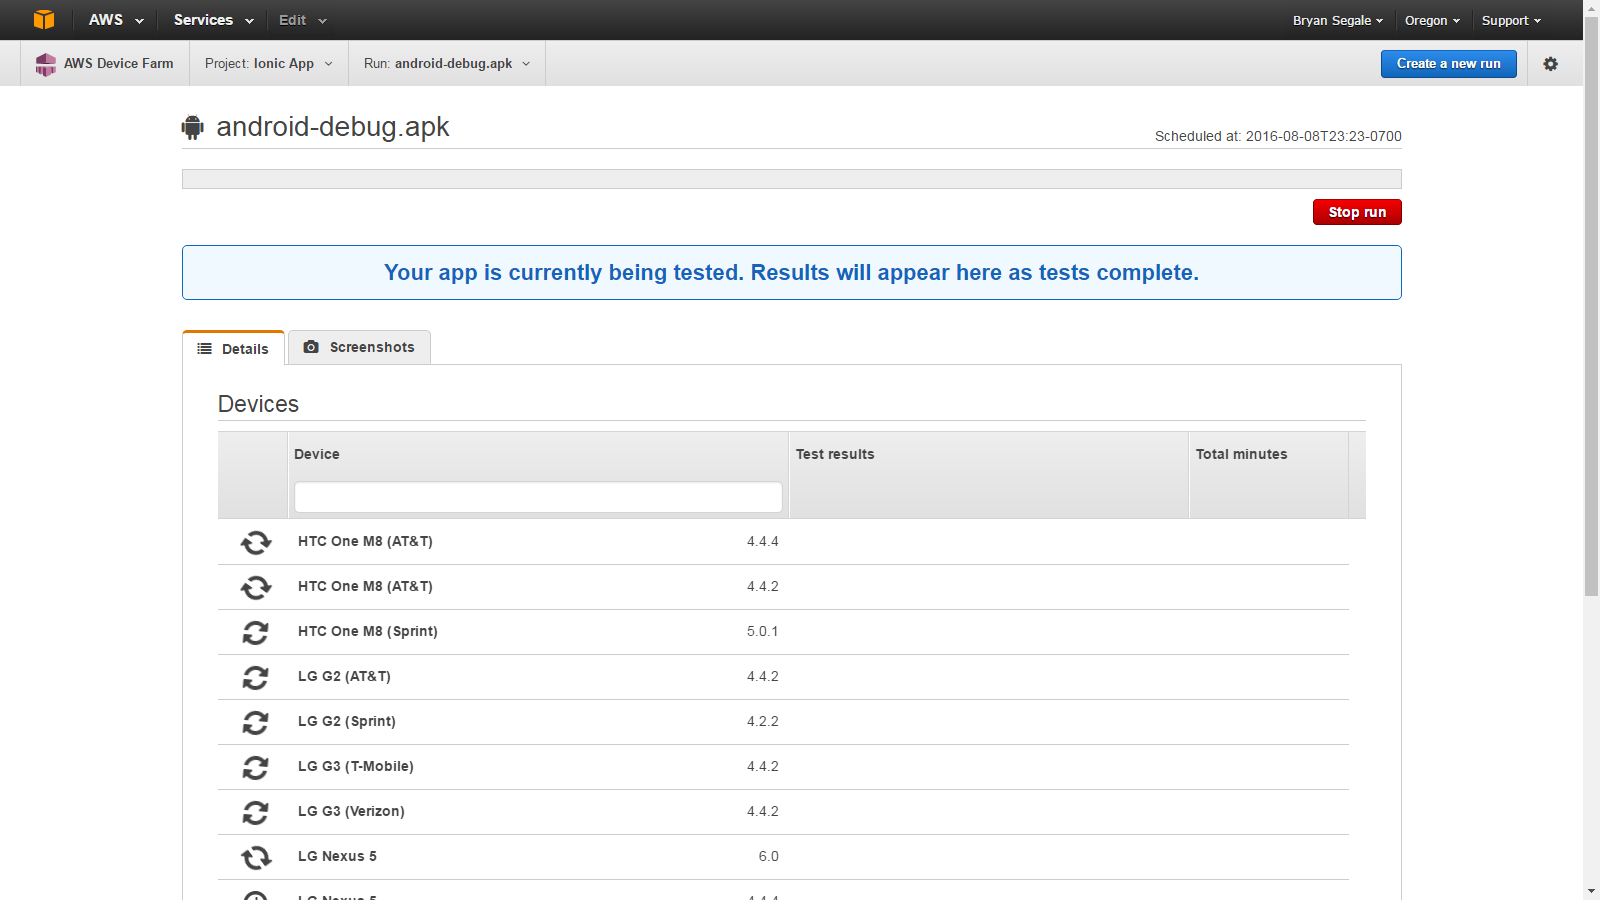Open the Support dropdown
Viewport: 1600px width, 900px height.
coord(1511,19)
